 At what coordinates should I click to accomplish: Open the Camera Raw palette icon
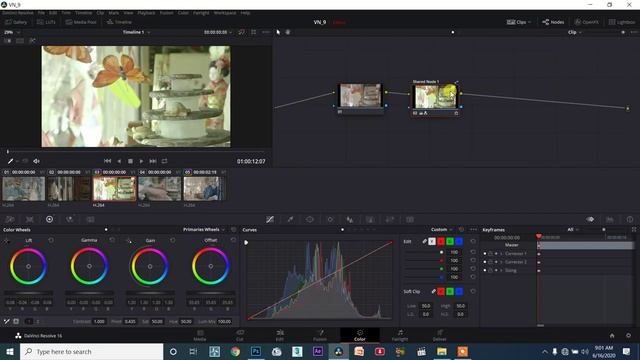(x=10, y=219)
